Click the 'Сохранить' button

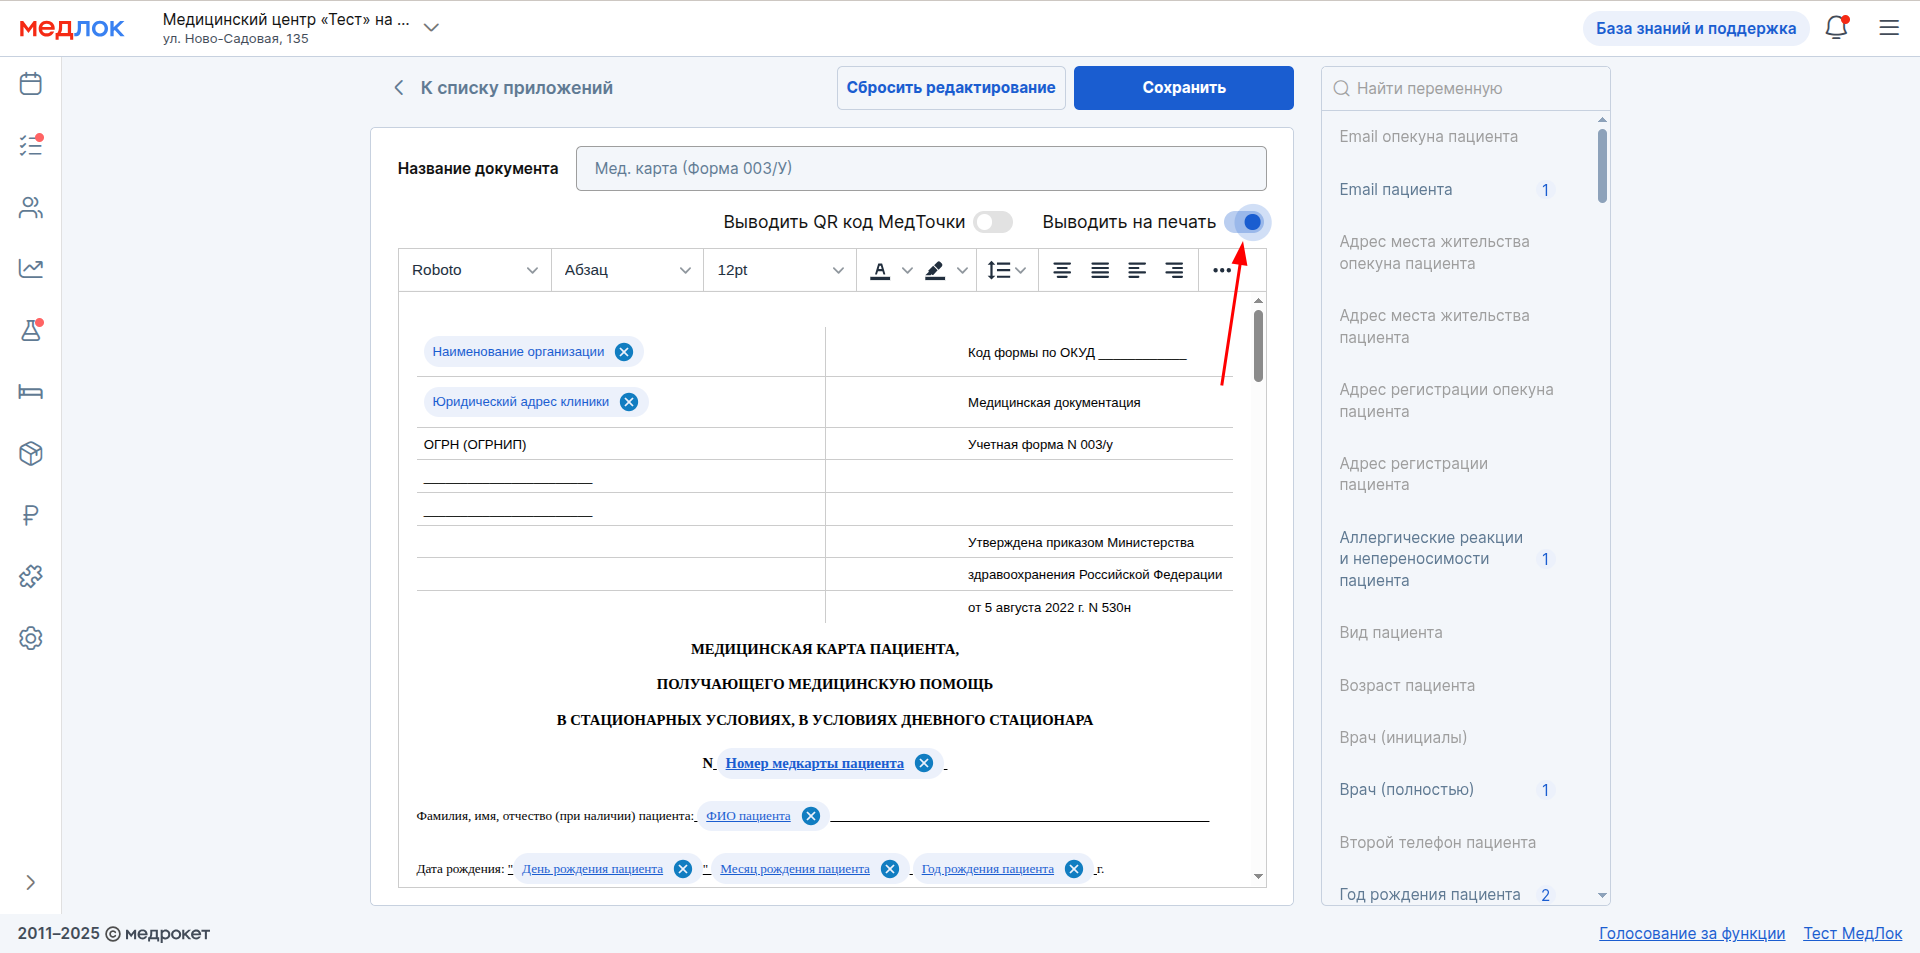(1183, 88)
